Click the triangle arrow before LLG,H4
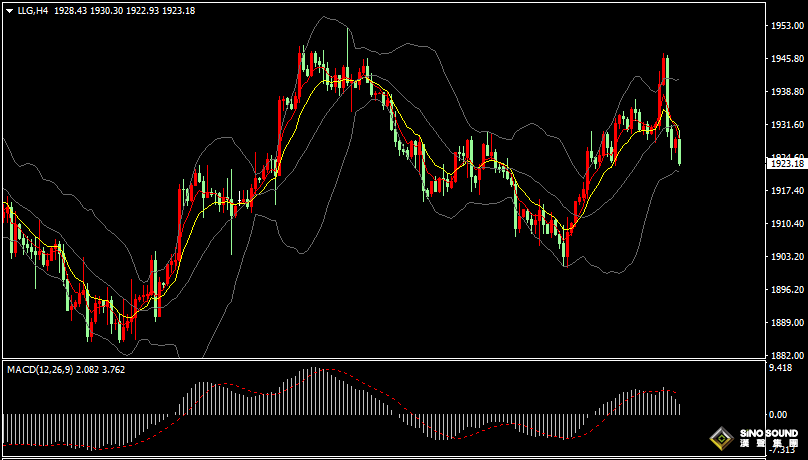This screenshot has width=808, height=460. coord(9,10)
